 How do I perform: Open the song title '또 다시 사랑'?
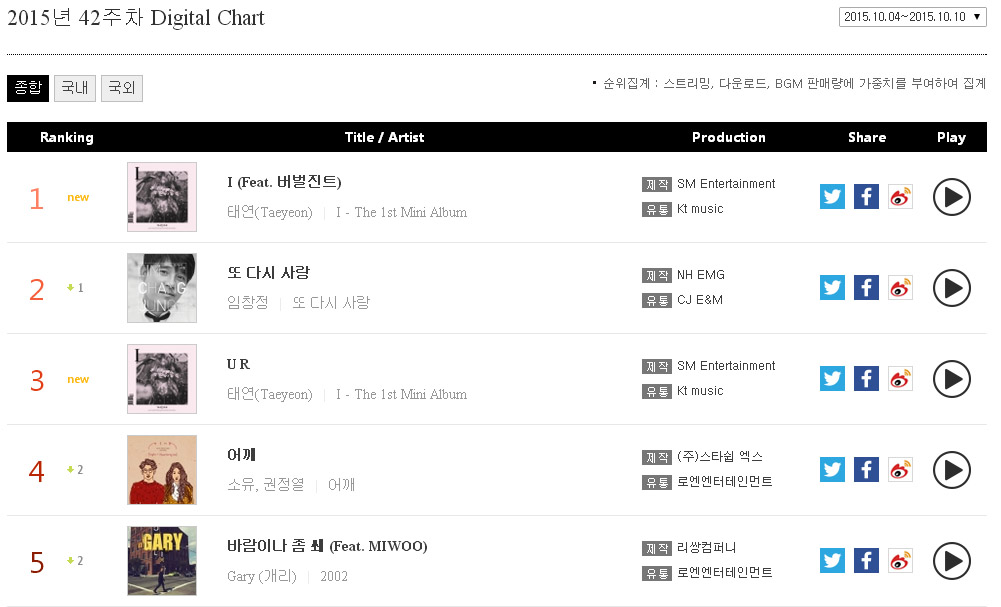268,273
